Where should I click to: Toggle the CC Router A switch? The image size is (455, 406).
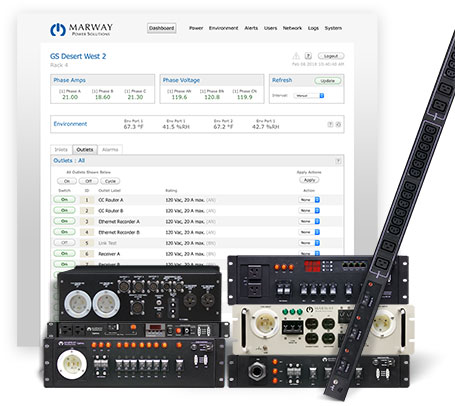click(x=64, y=199)
